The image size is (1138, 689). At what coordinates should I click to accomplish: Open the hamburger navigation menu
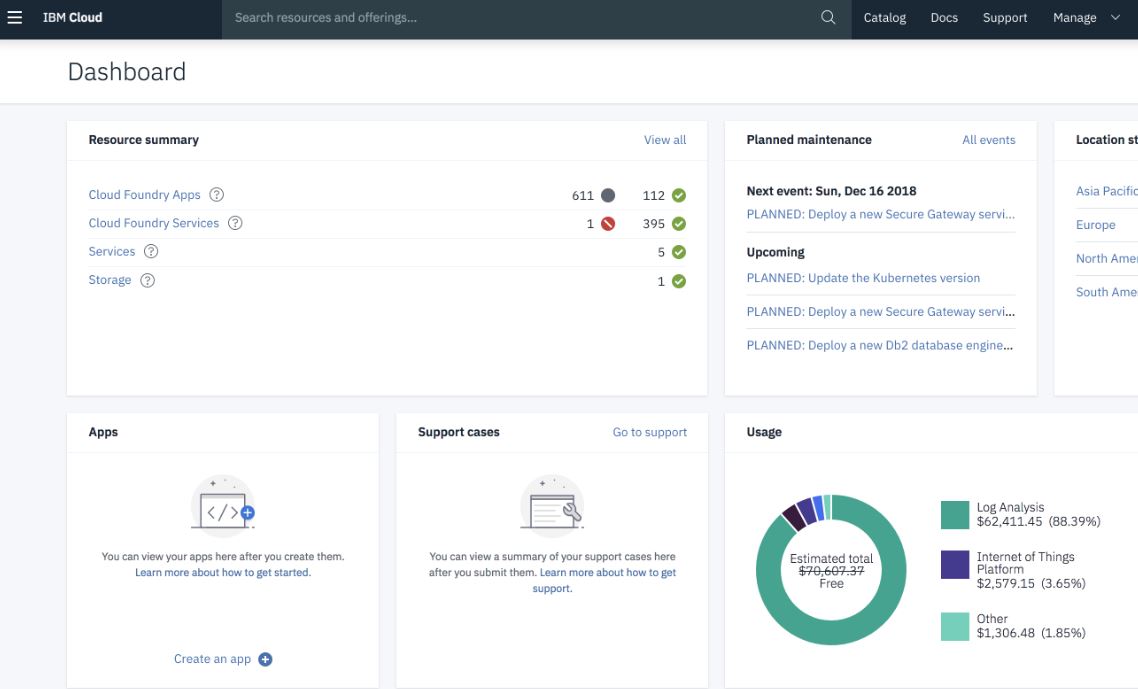(x=15, y=17)
